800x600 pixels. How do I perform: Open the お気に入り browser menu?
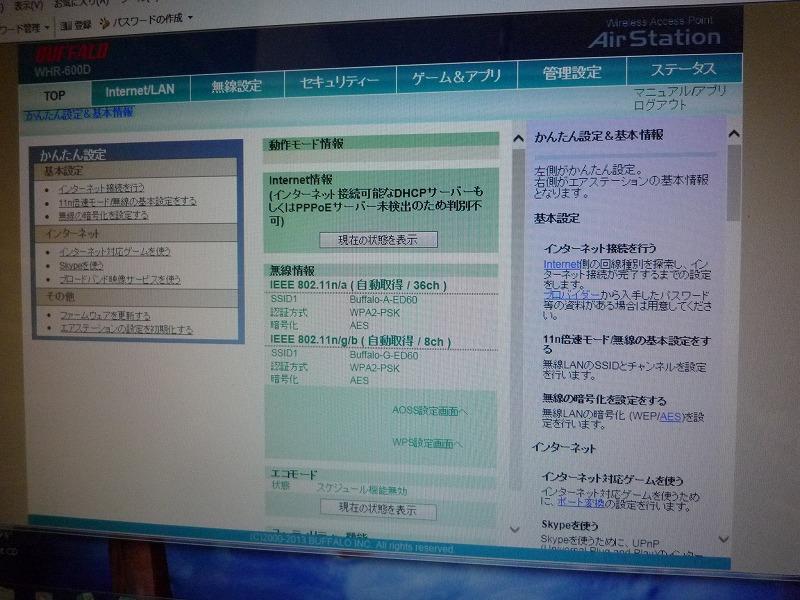[x=82, y=3]
